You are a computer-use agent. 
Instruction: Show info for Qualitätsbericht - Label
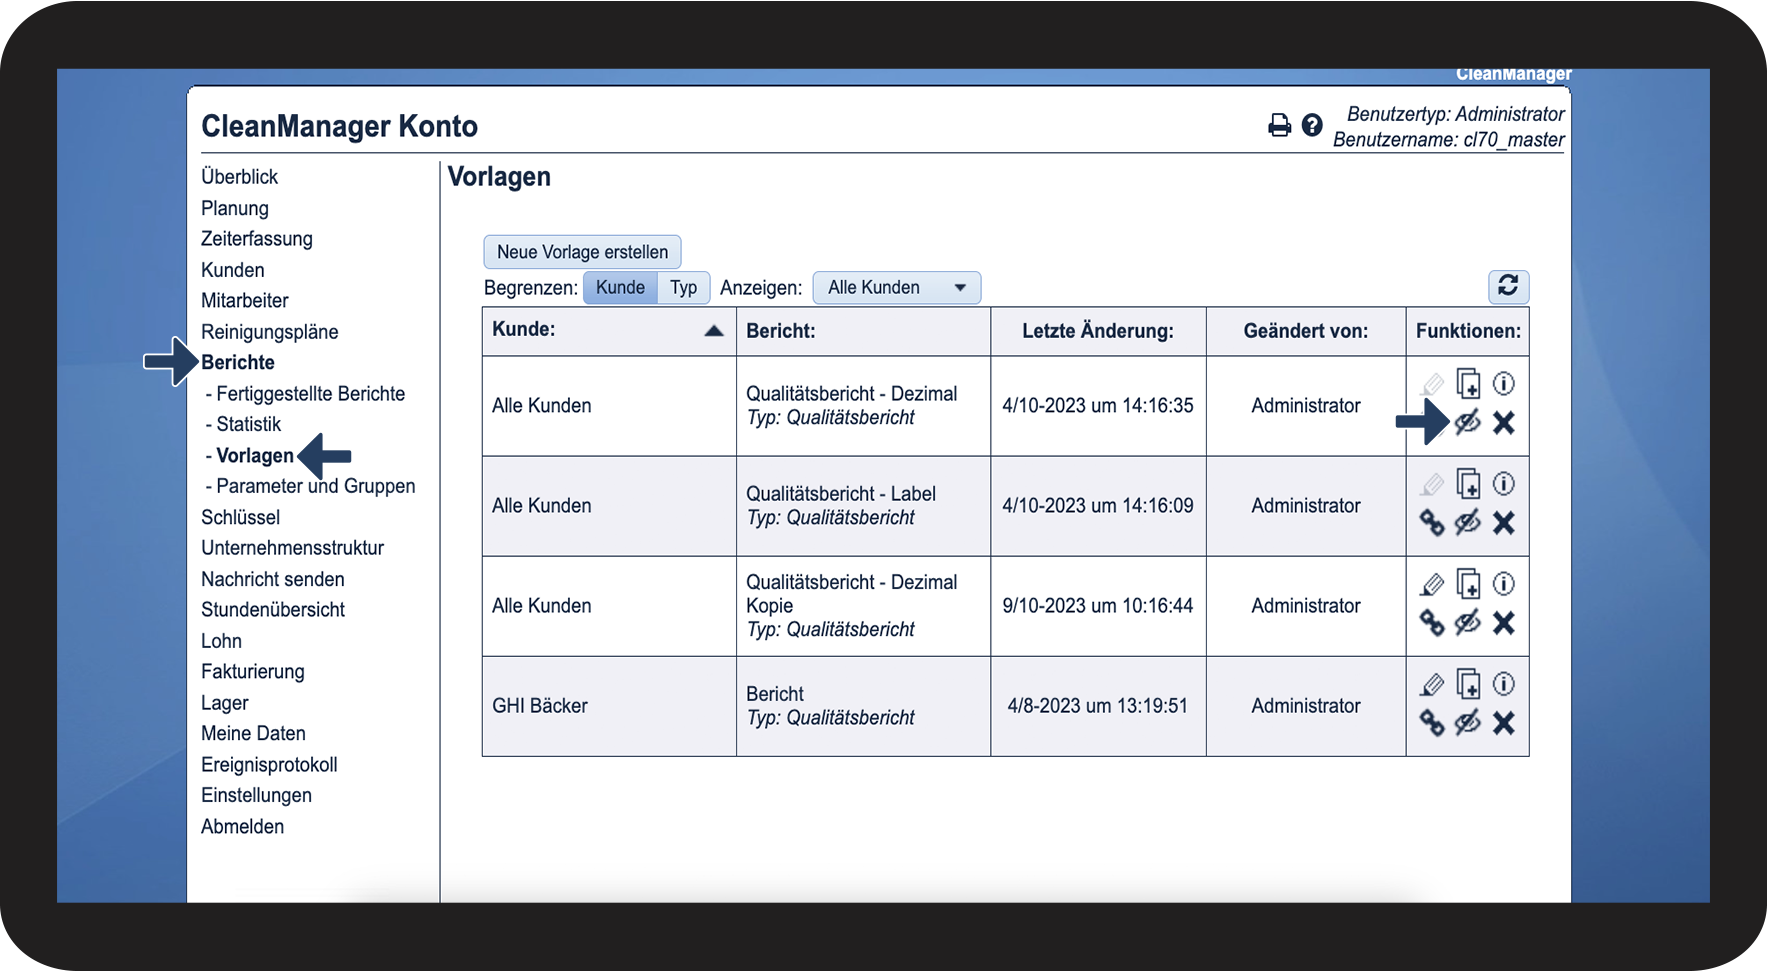coord(1504,484)
